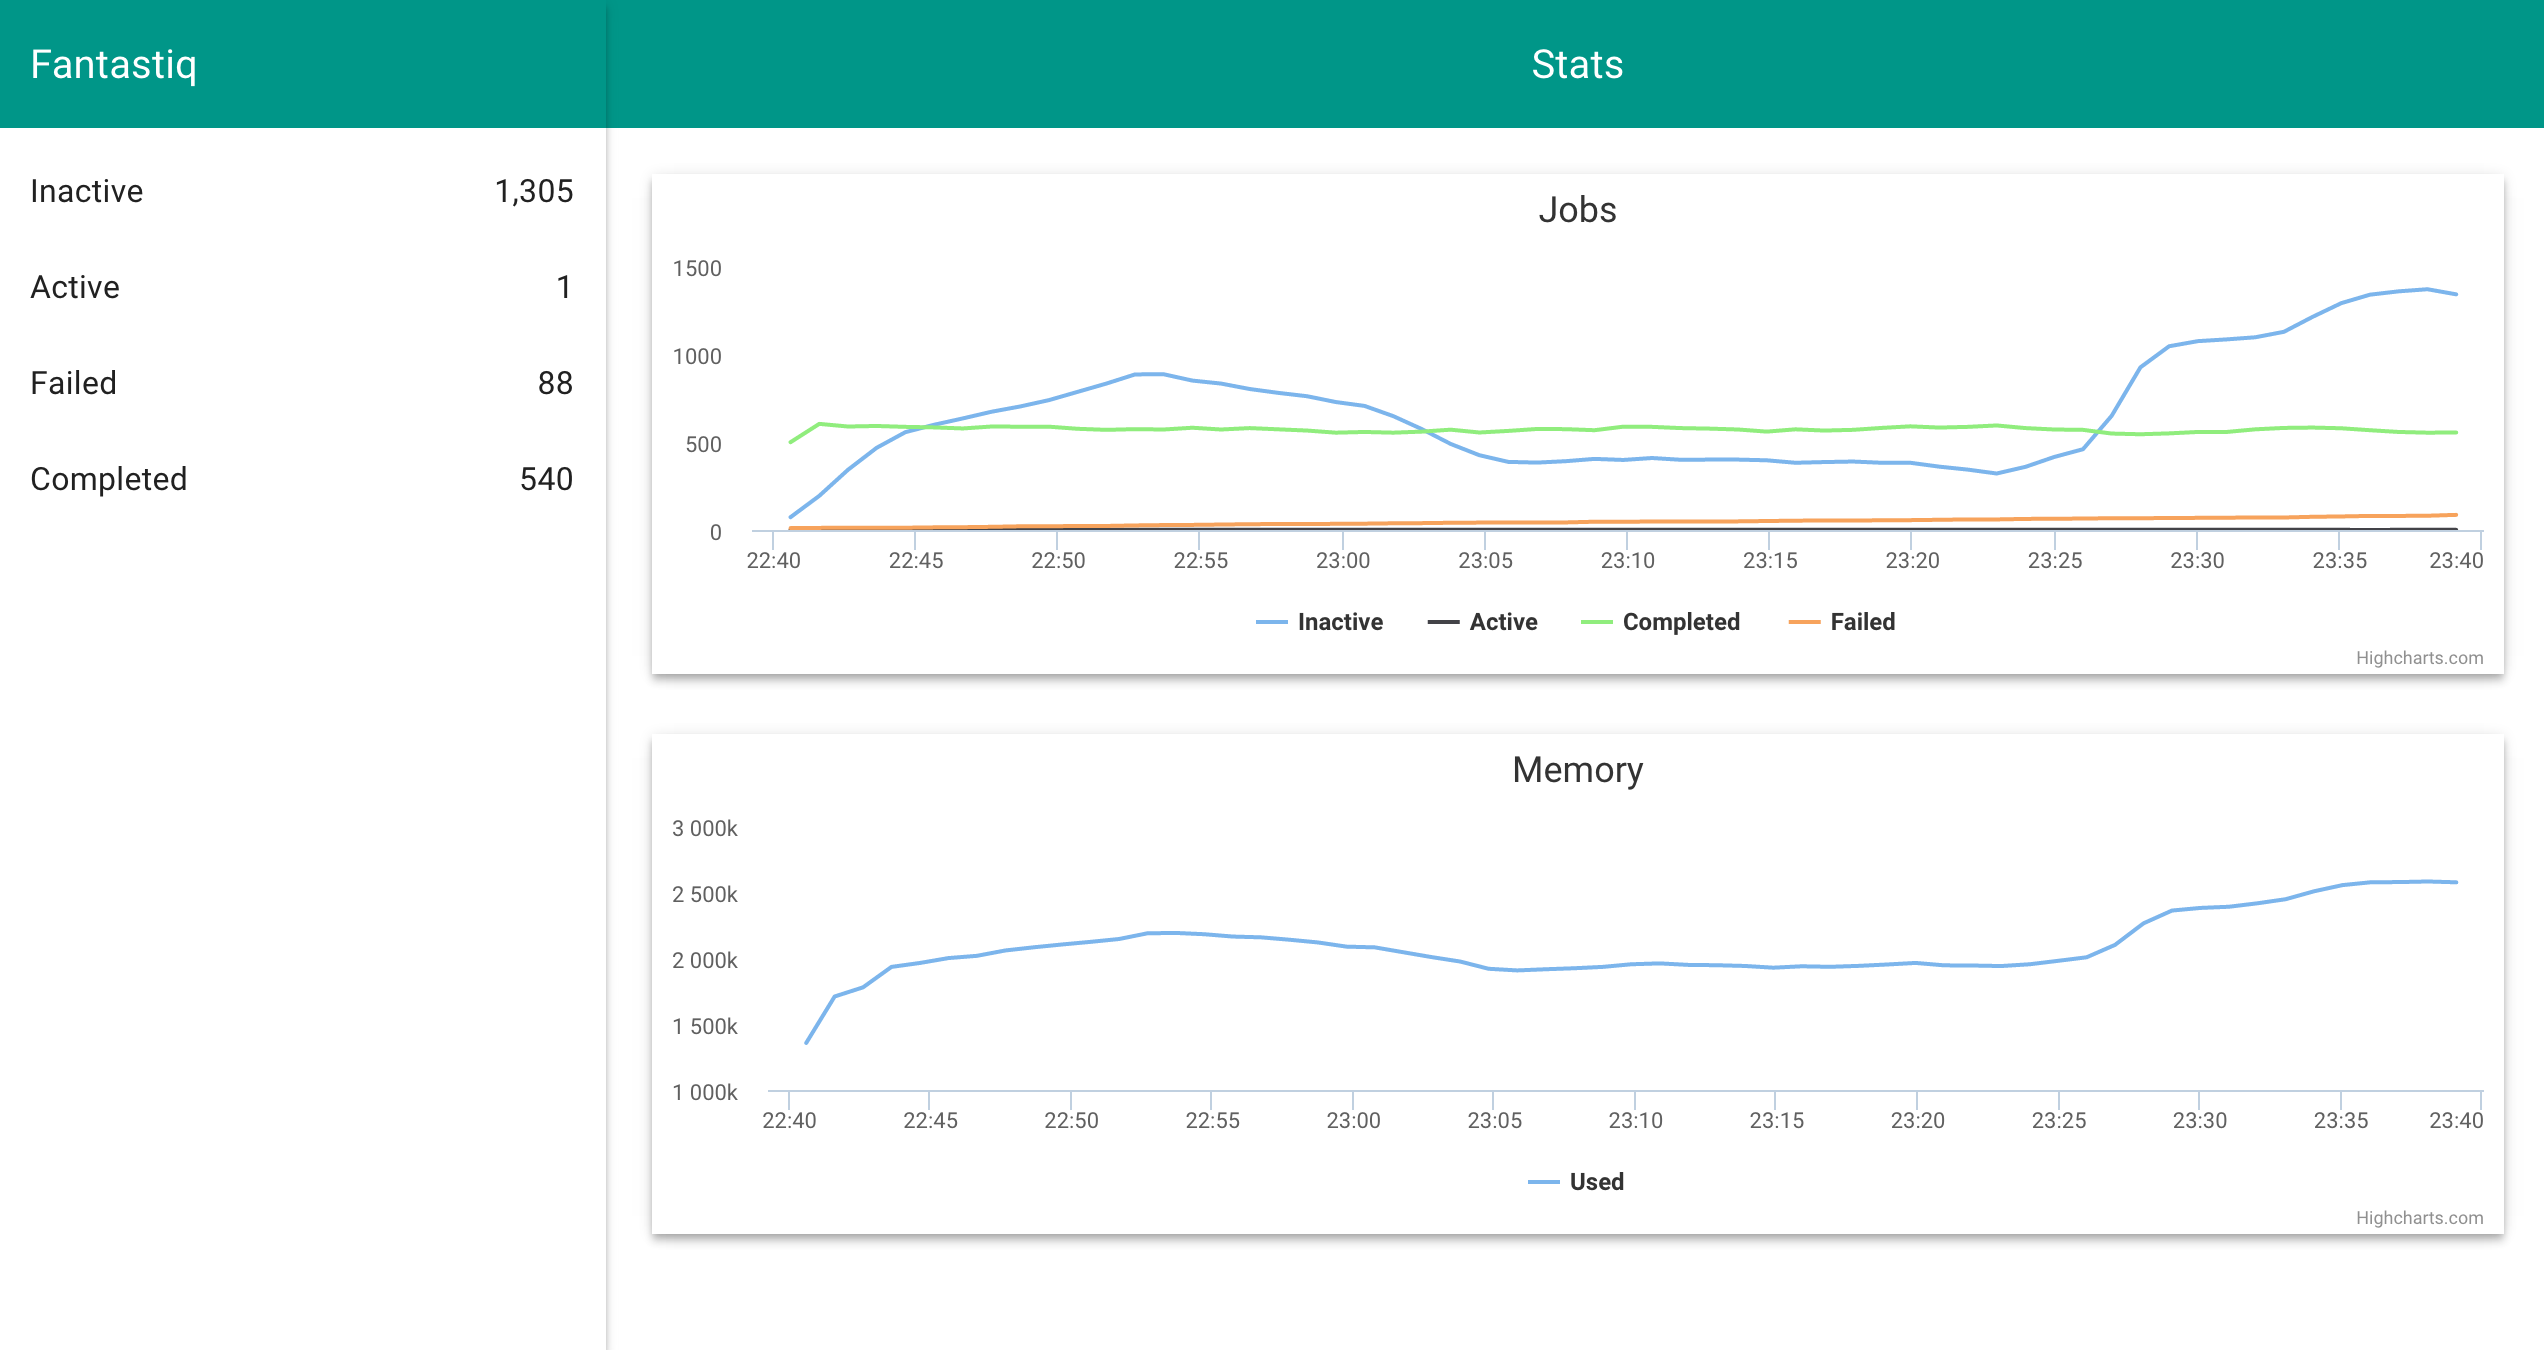Image resolution: width=2544 pixels, height=1350 pixels.
Task: Hide the Completed series via legend
Action: (1680, 622)
